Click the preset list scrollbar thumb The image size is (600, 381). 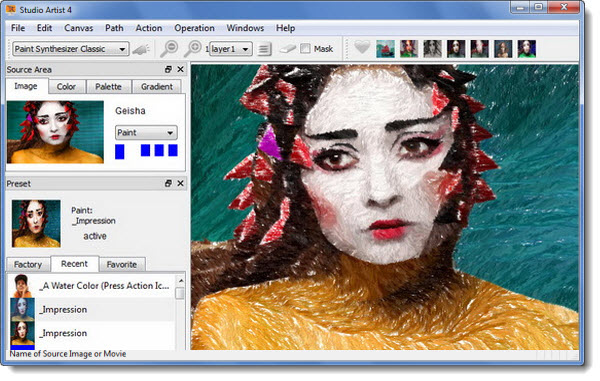coord(180,293)
